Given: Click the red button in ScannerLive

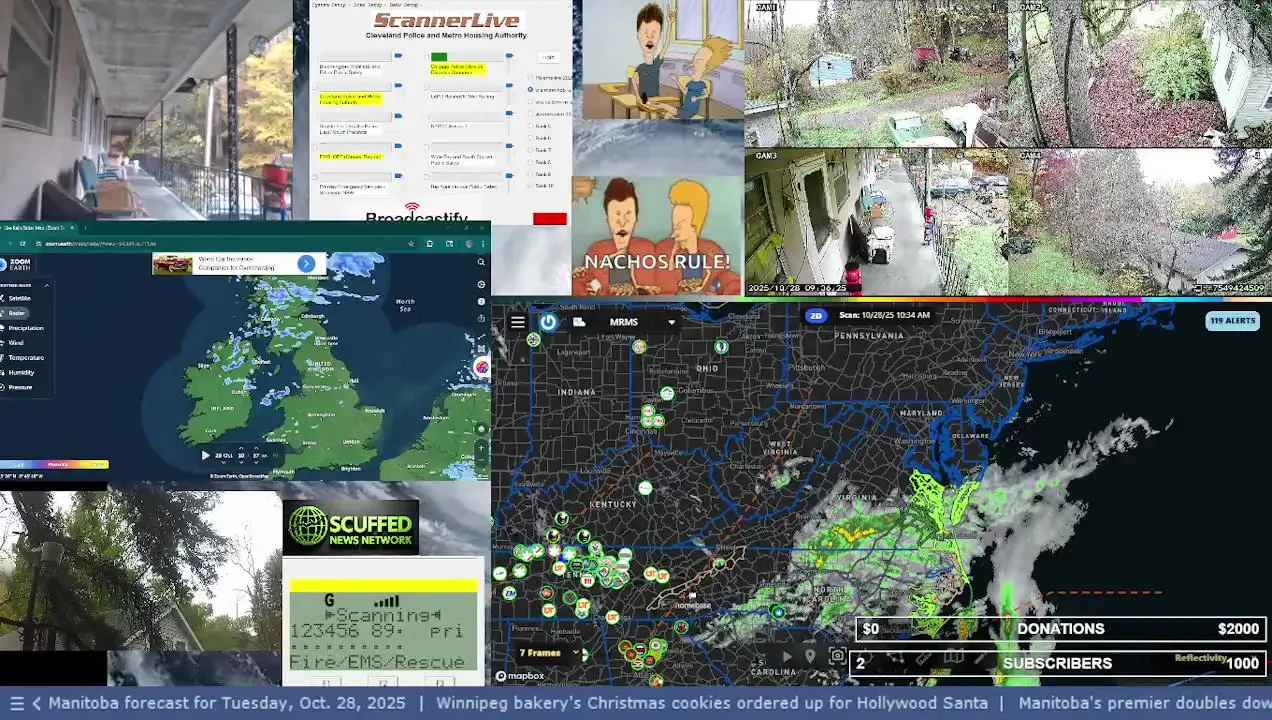Looking at the screenshot, I should pos(550,218).
